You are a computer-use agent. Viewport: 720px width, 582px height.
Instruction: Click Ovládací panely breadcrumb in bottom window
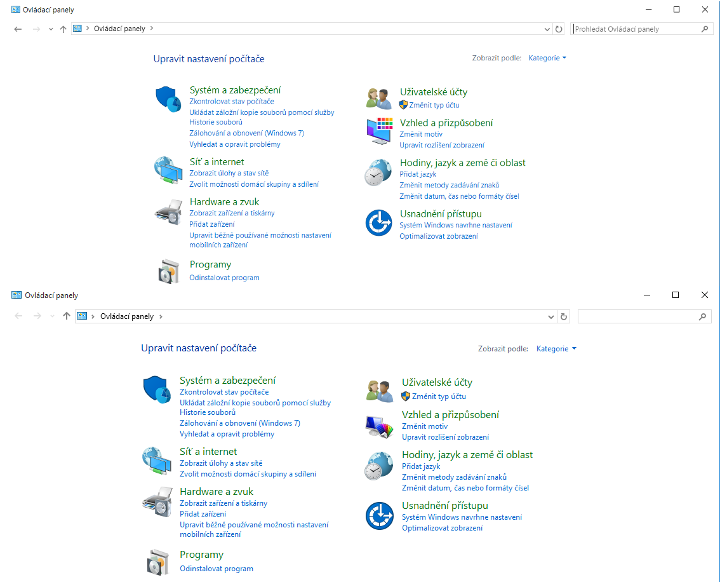pyautogui.click(x=127, y=316)
